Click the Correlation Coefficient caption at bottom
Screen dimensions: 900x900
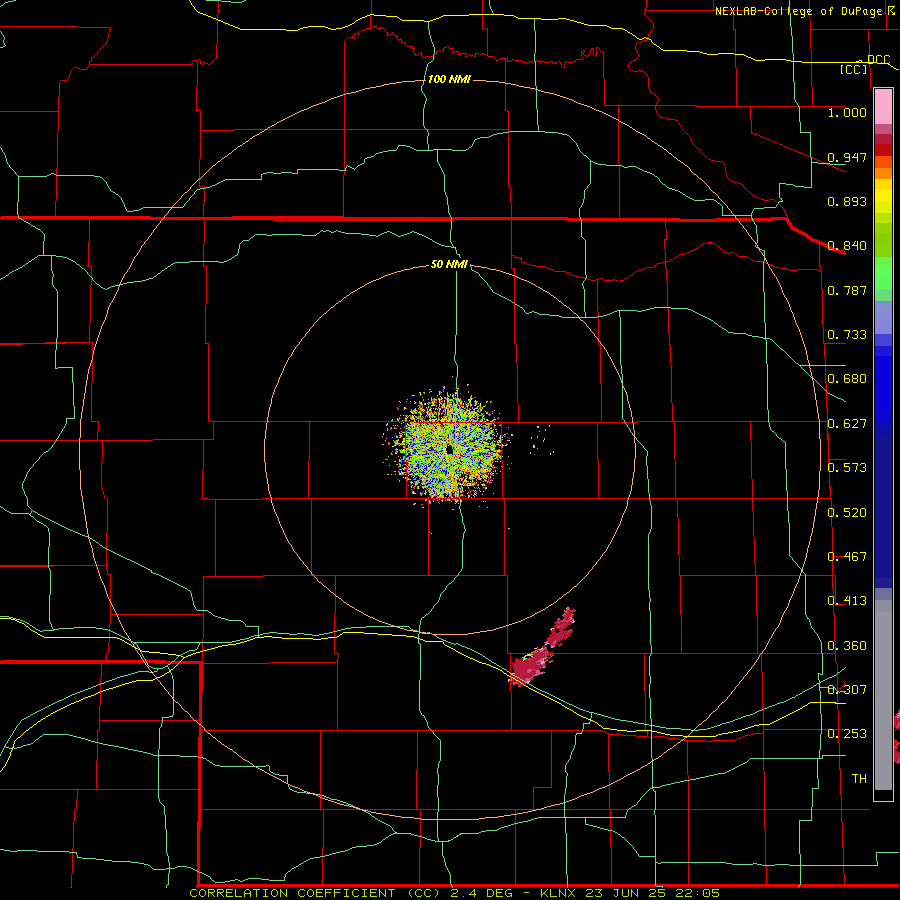pyautogui.click(x=454, y=893)
